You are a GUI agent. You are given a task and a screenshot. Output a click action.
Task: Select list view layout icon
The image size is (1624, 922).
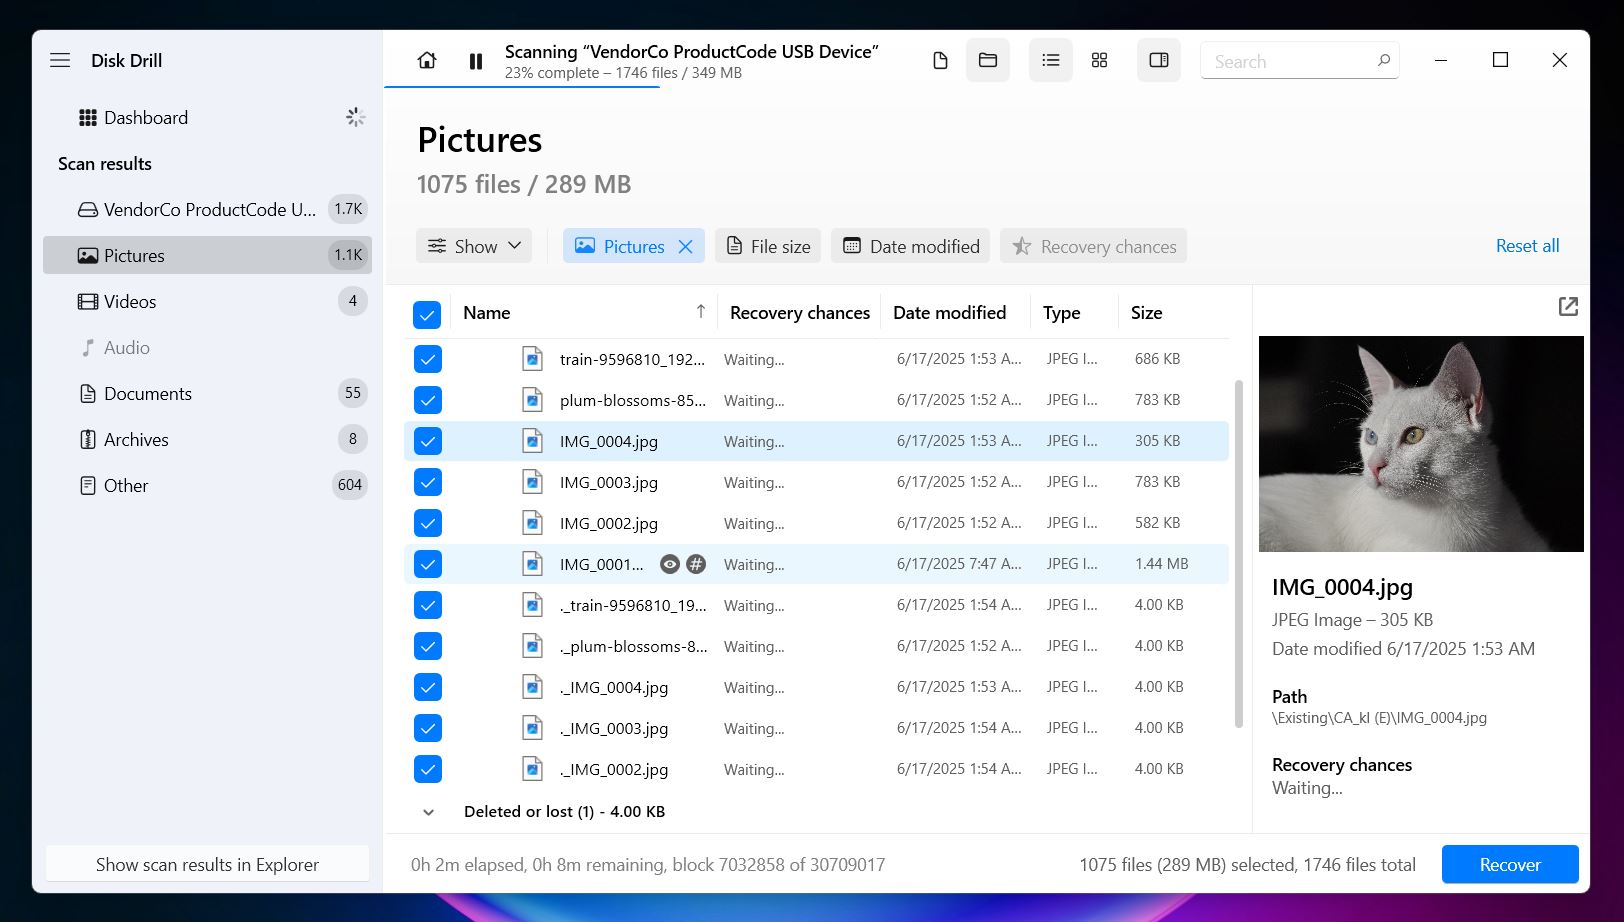1051,60
